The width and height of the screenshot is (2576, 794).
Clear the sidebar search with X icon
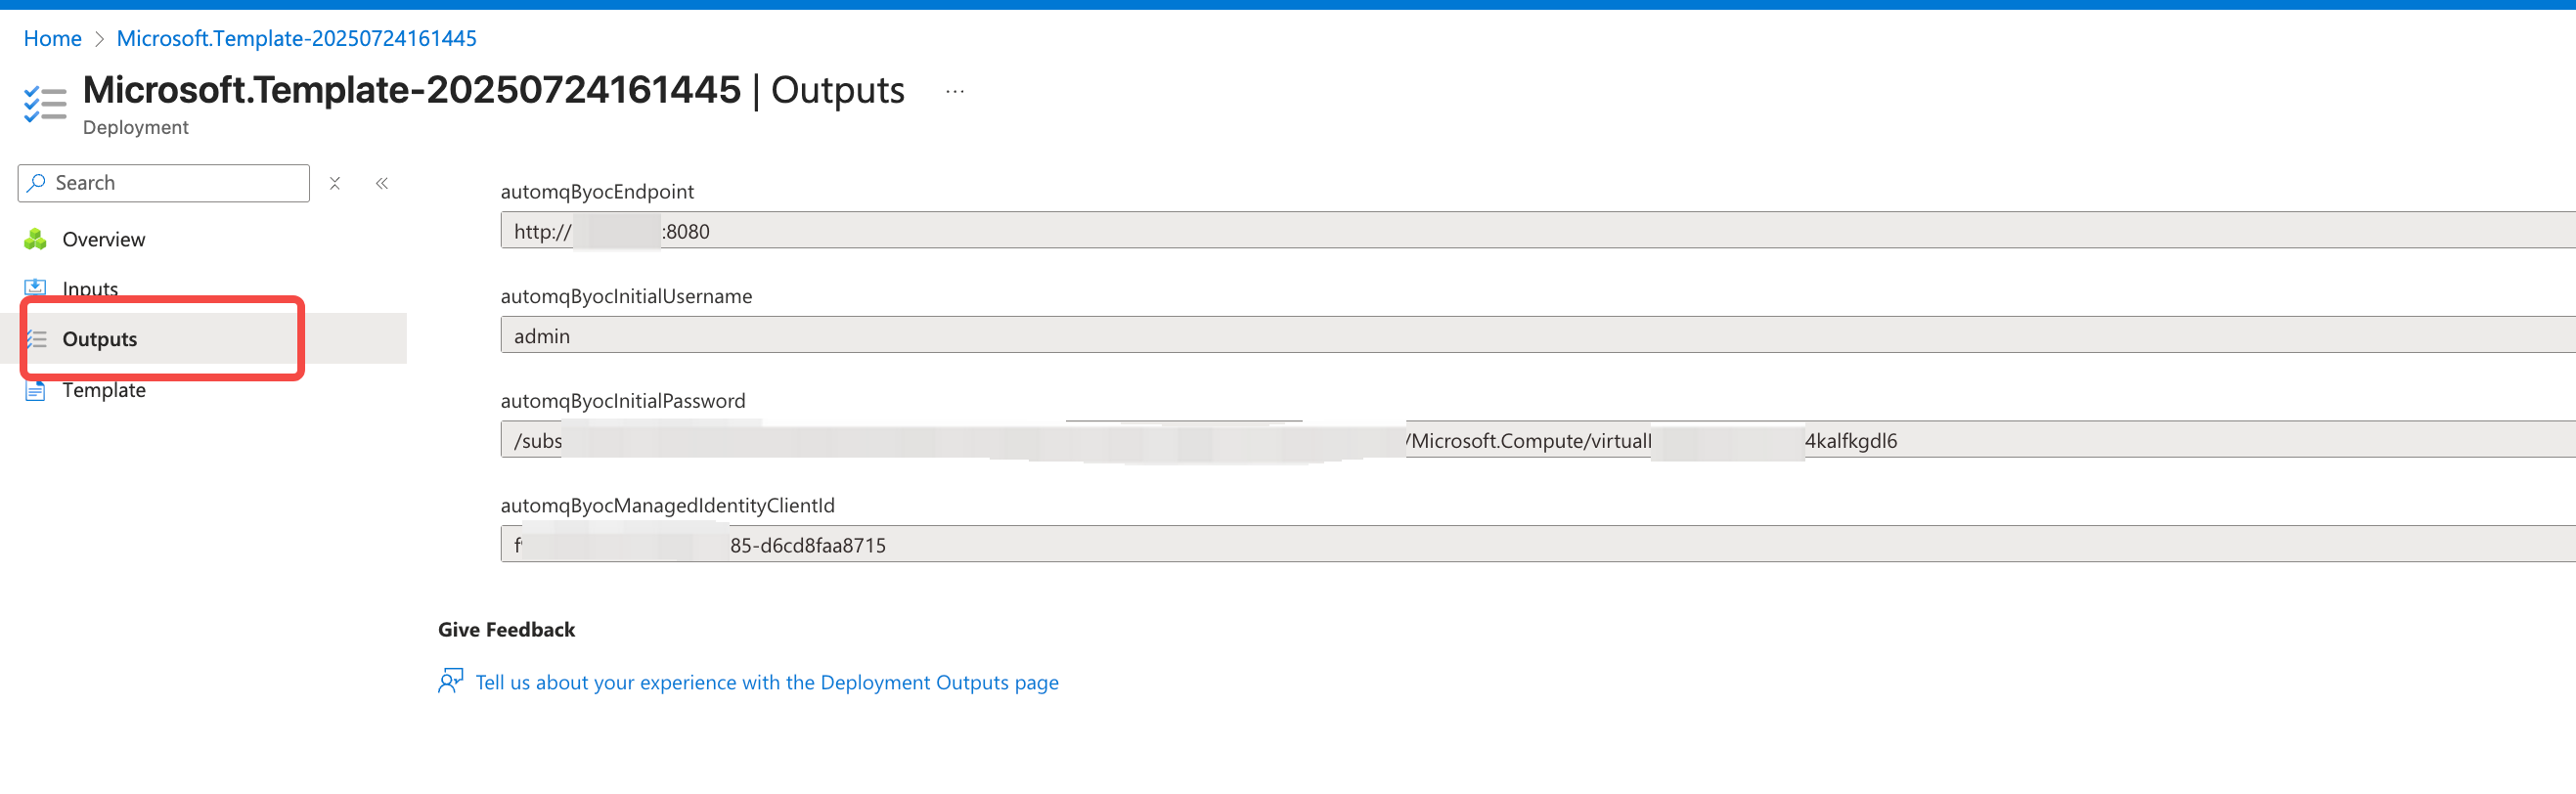335,183
